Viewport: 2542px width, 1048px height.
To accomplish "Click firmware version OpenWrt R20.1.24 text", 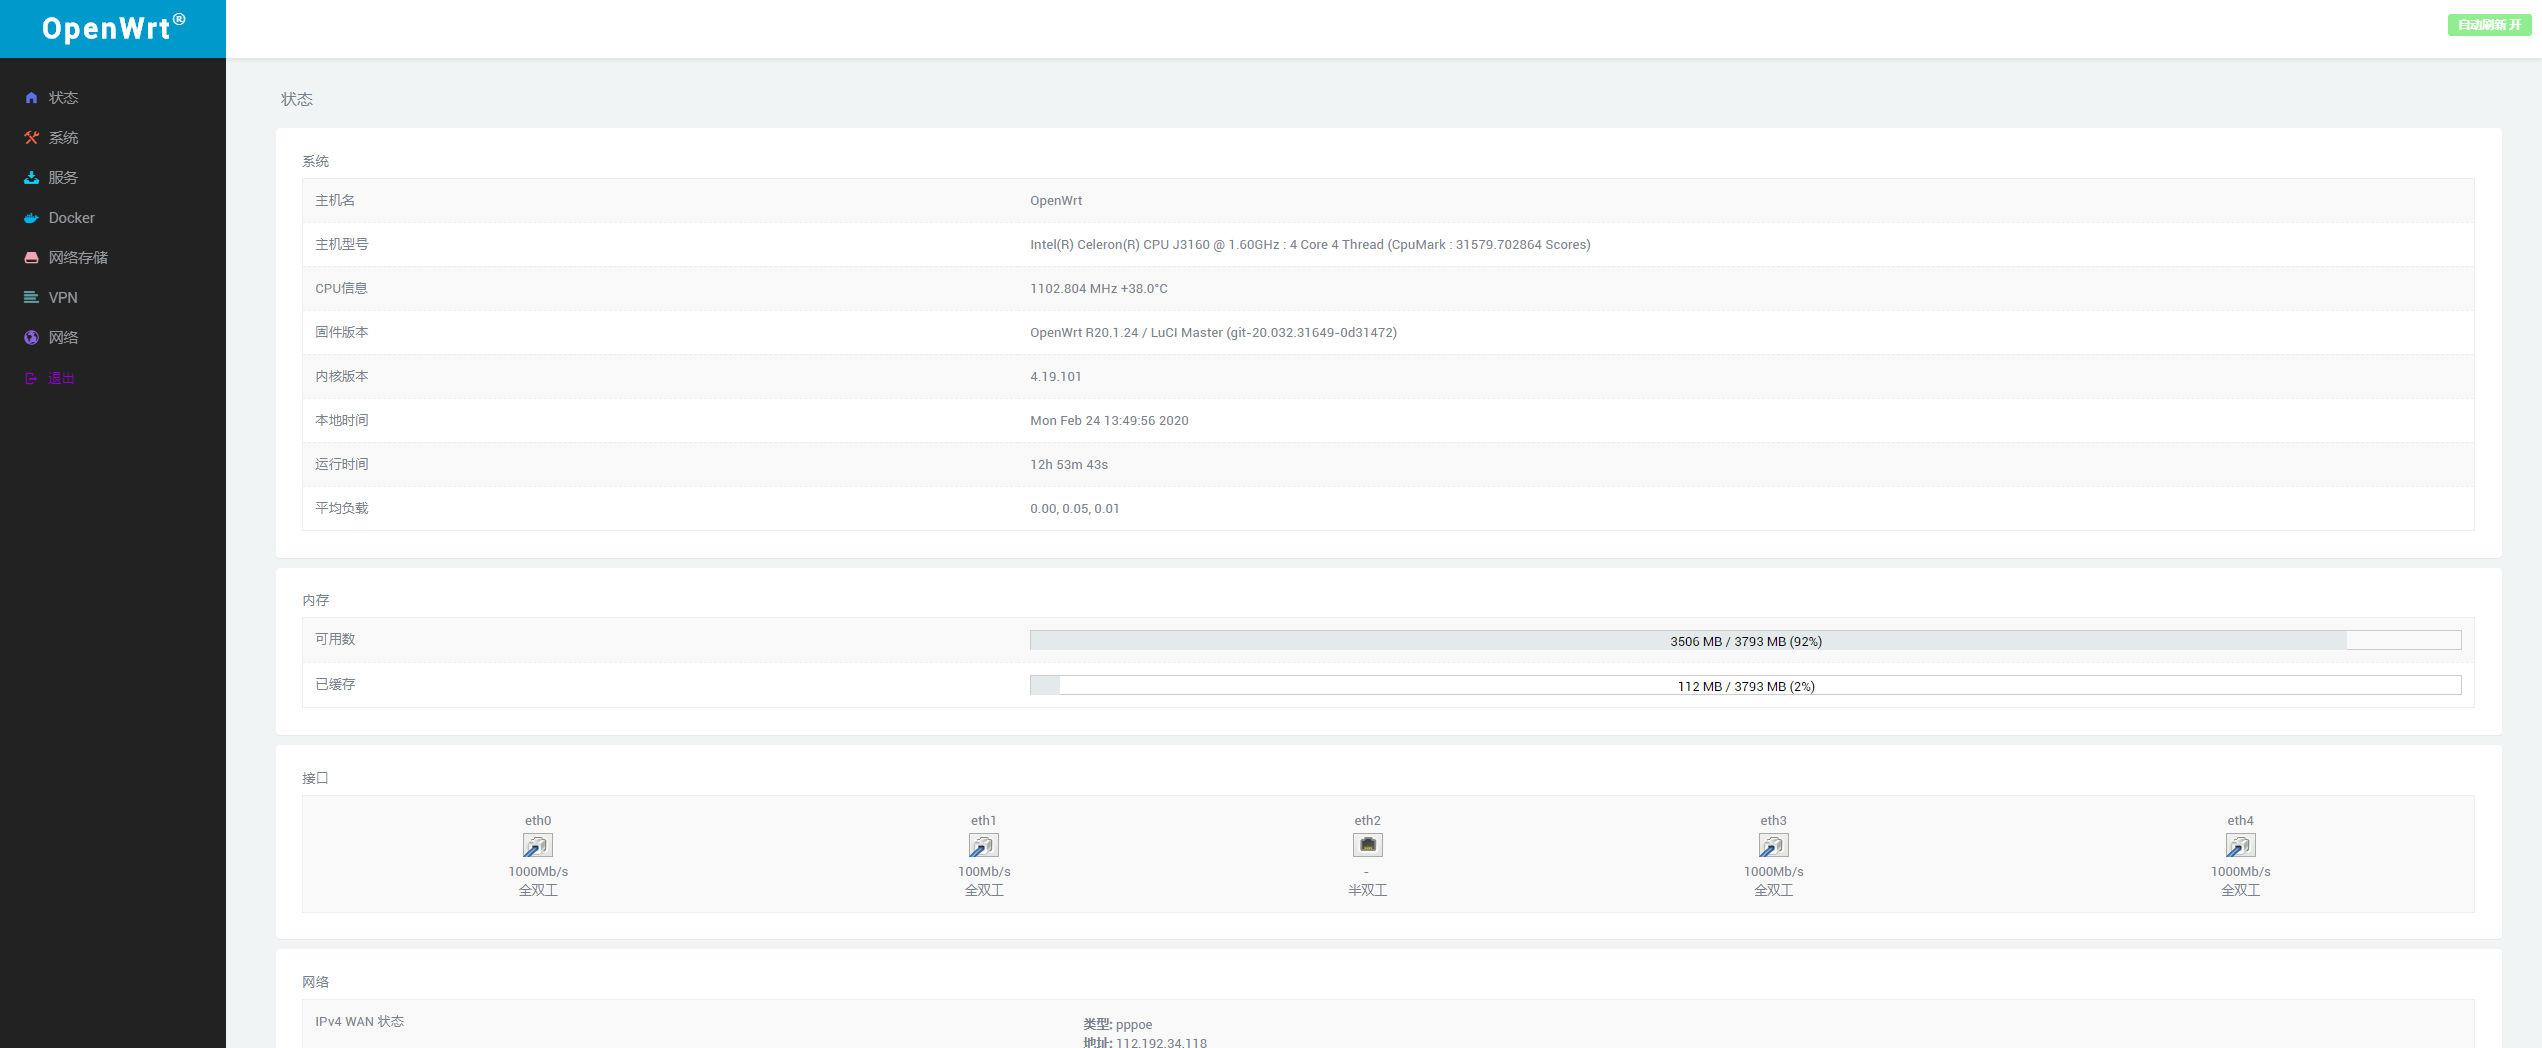I will coord(1213,333).
